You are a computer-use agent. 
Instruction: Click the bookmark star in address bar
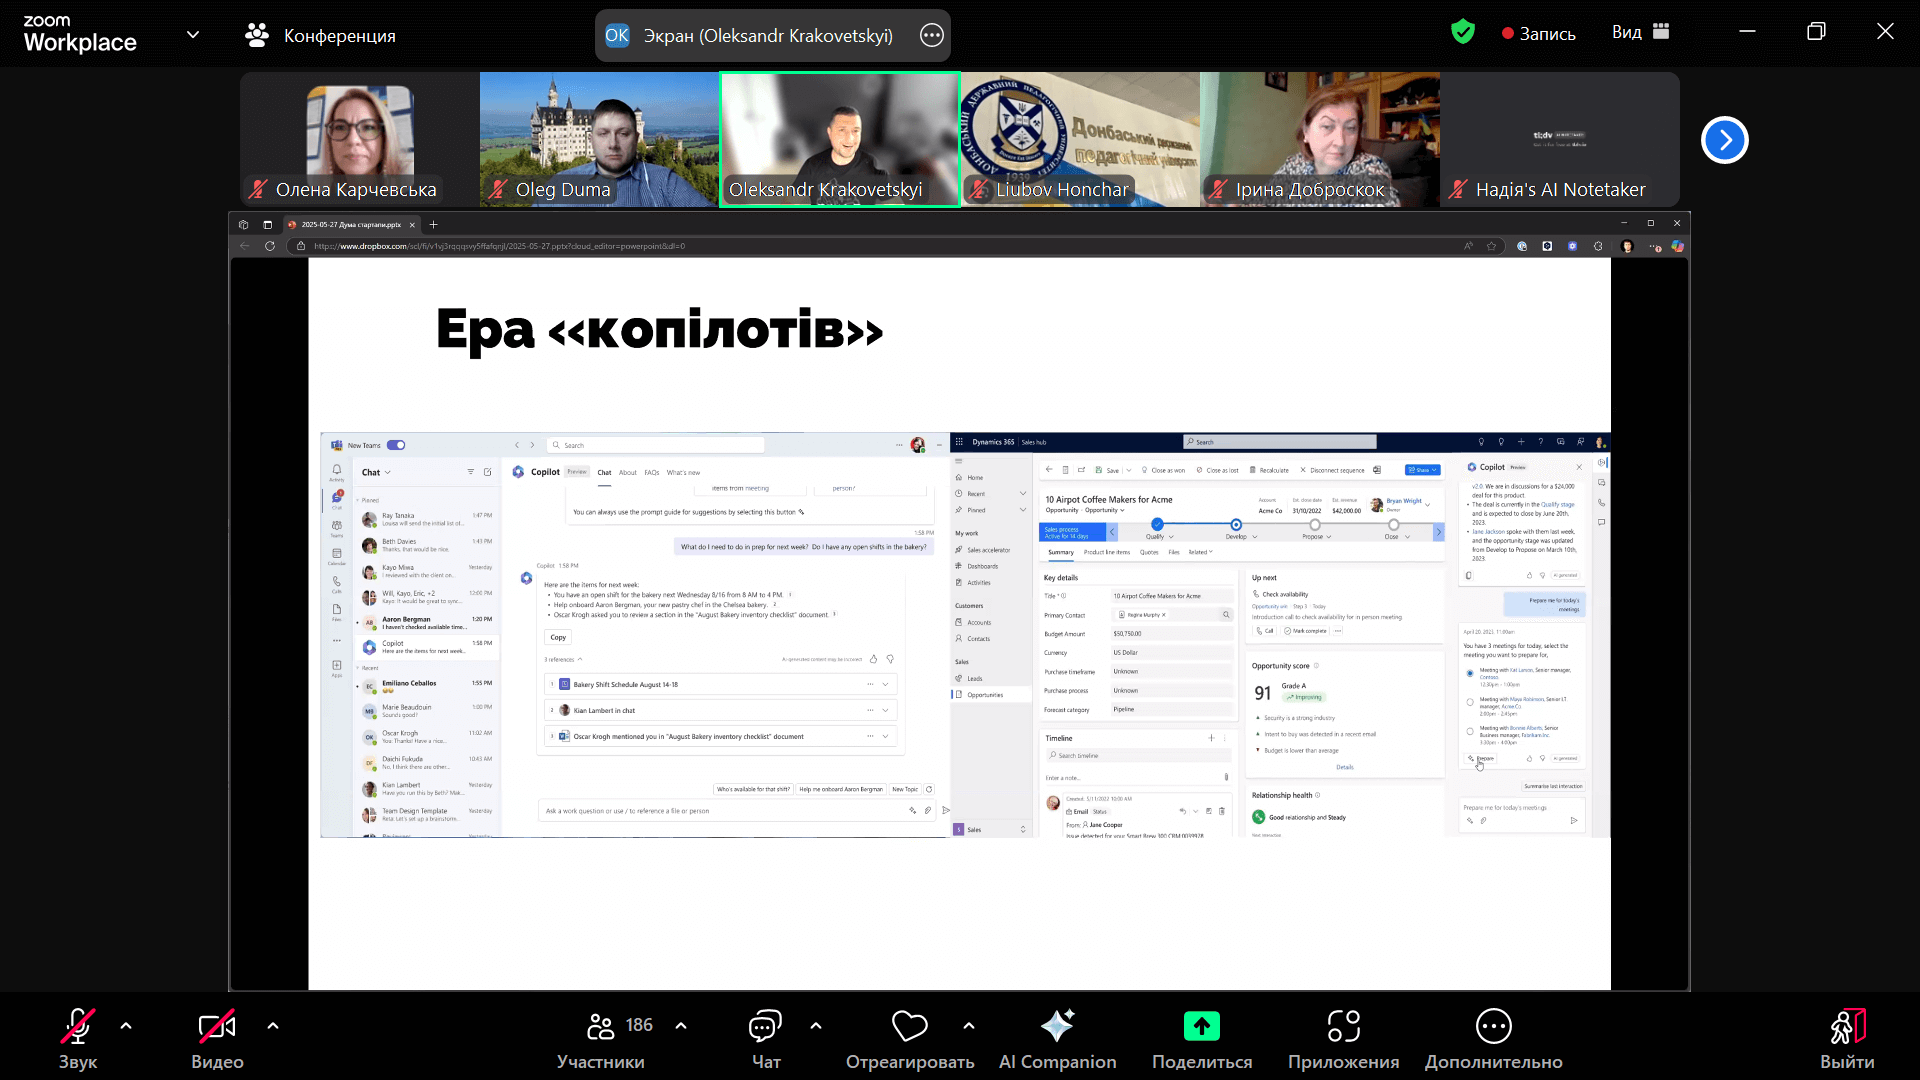[1492, 246]
